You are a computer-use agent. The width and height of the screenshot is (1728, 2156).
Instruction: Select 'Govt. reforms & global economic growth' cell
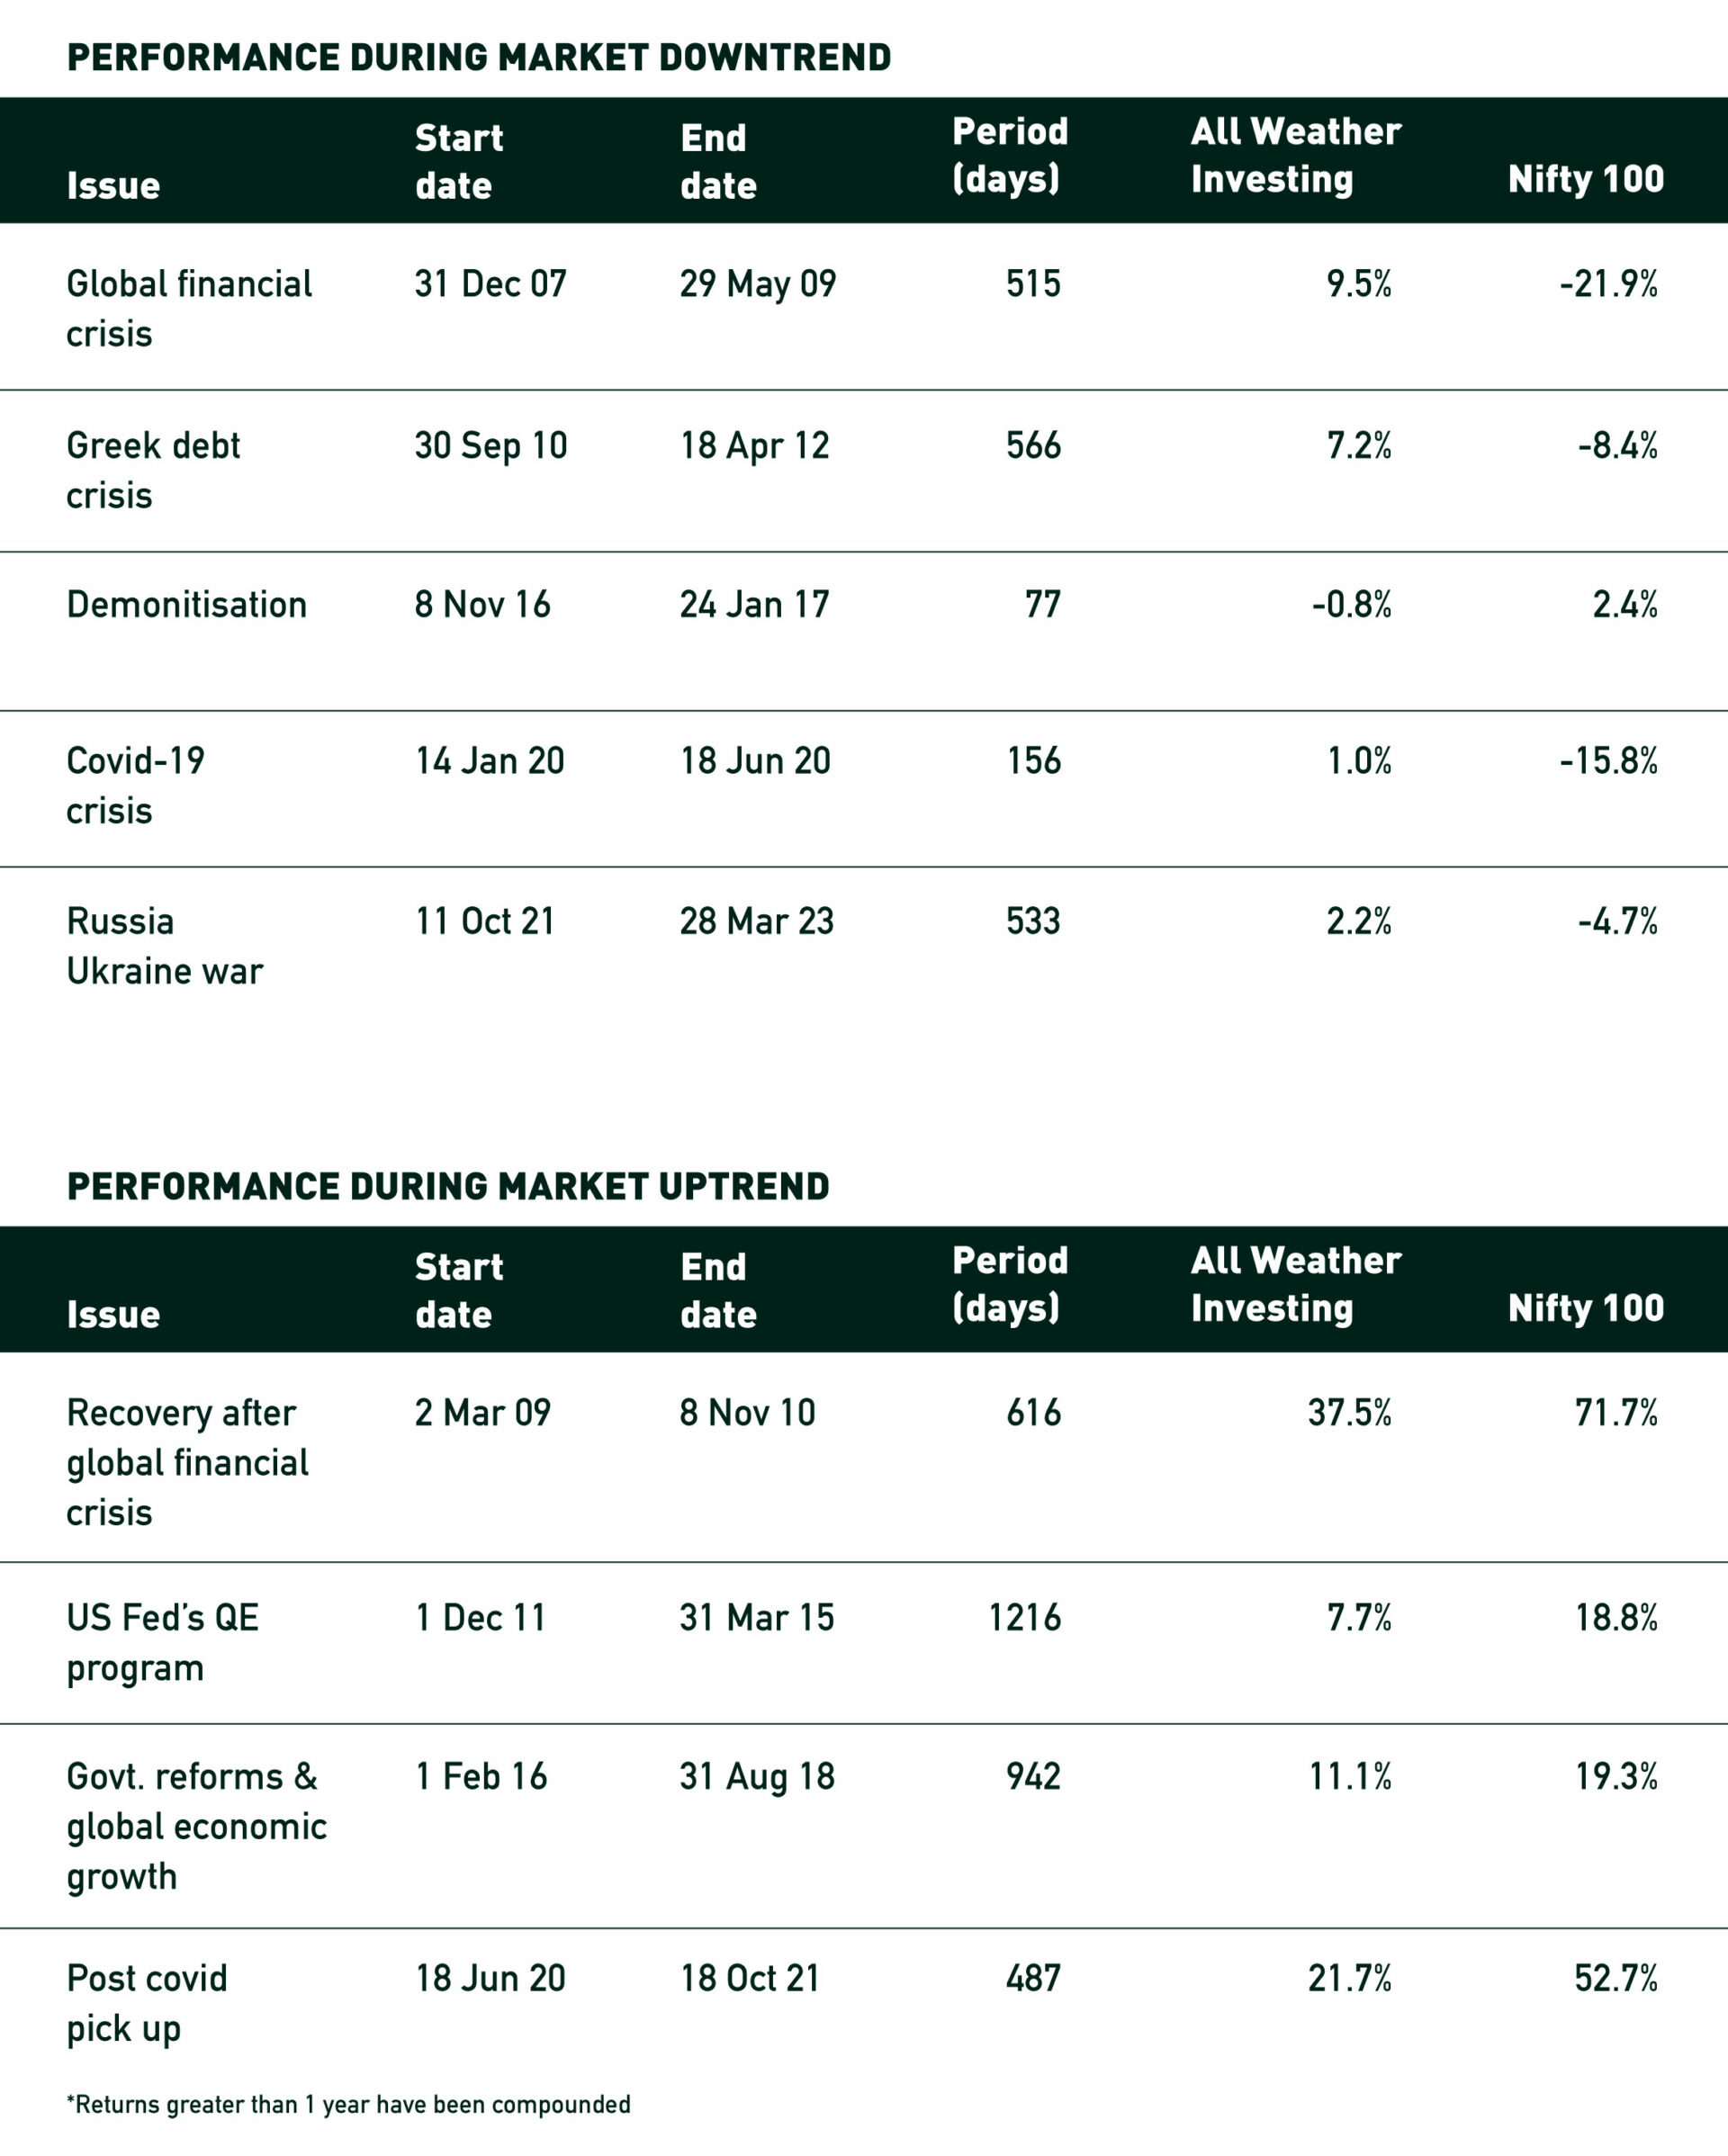[196, 1826]
